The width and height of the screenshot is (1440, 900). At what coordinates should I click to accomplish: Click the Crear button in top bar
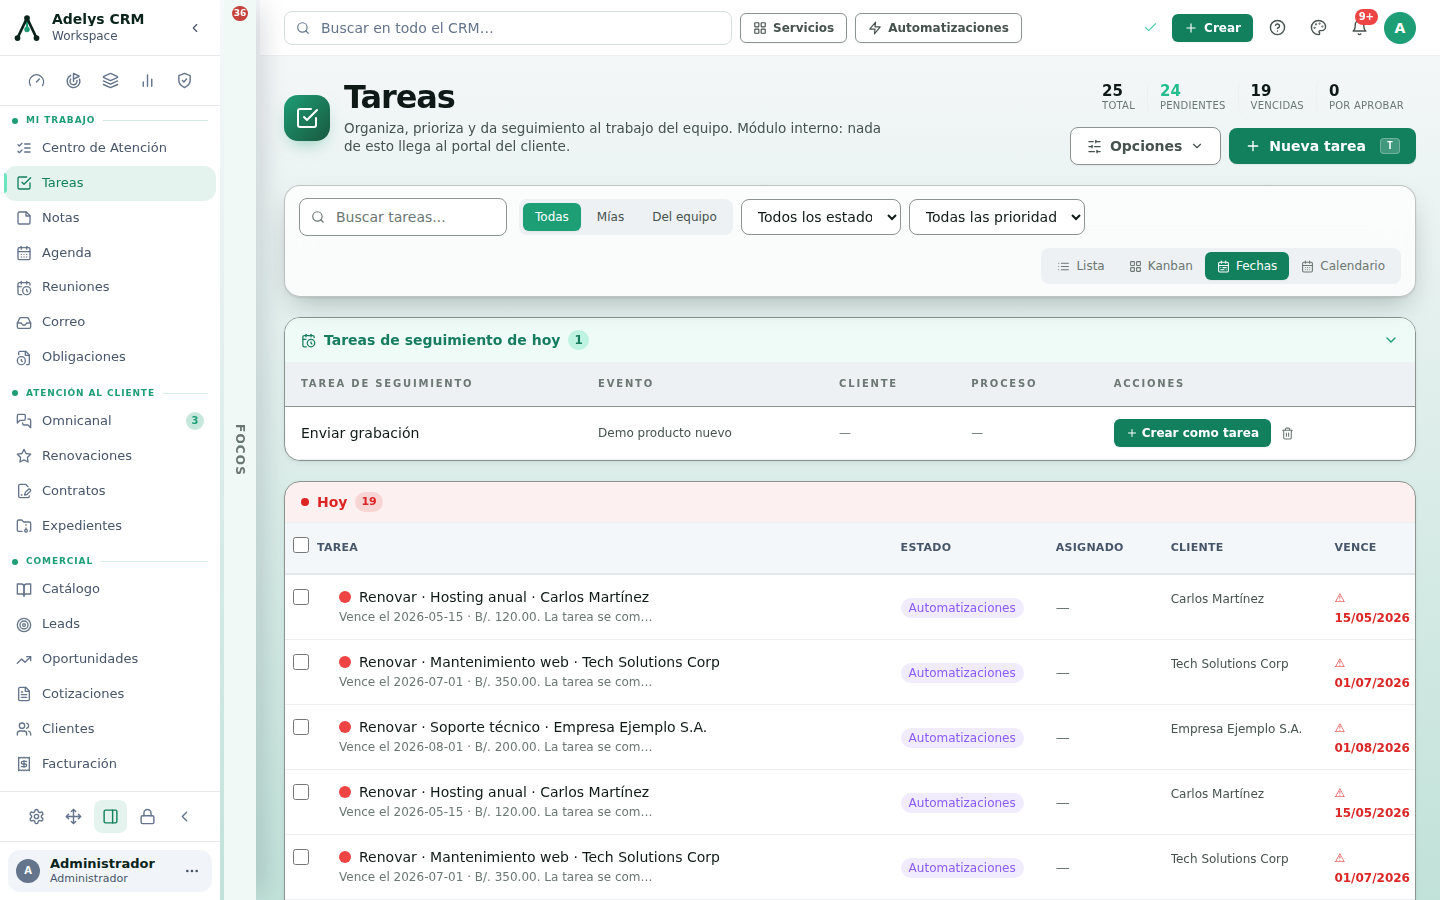click(x=1212, y=28)
